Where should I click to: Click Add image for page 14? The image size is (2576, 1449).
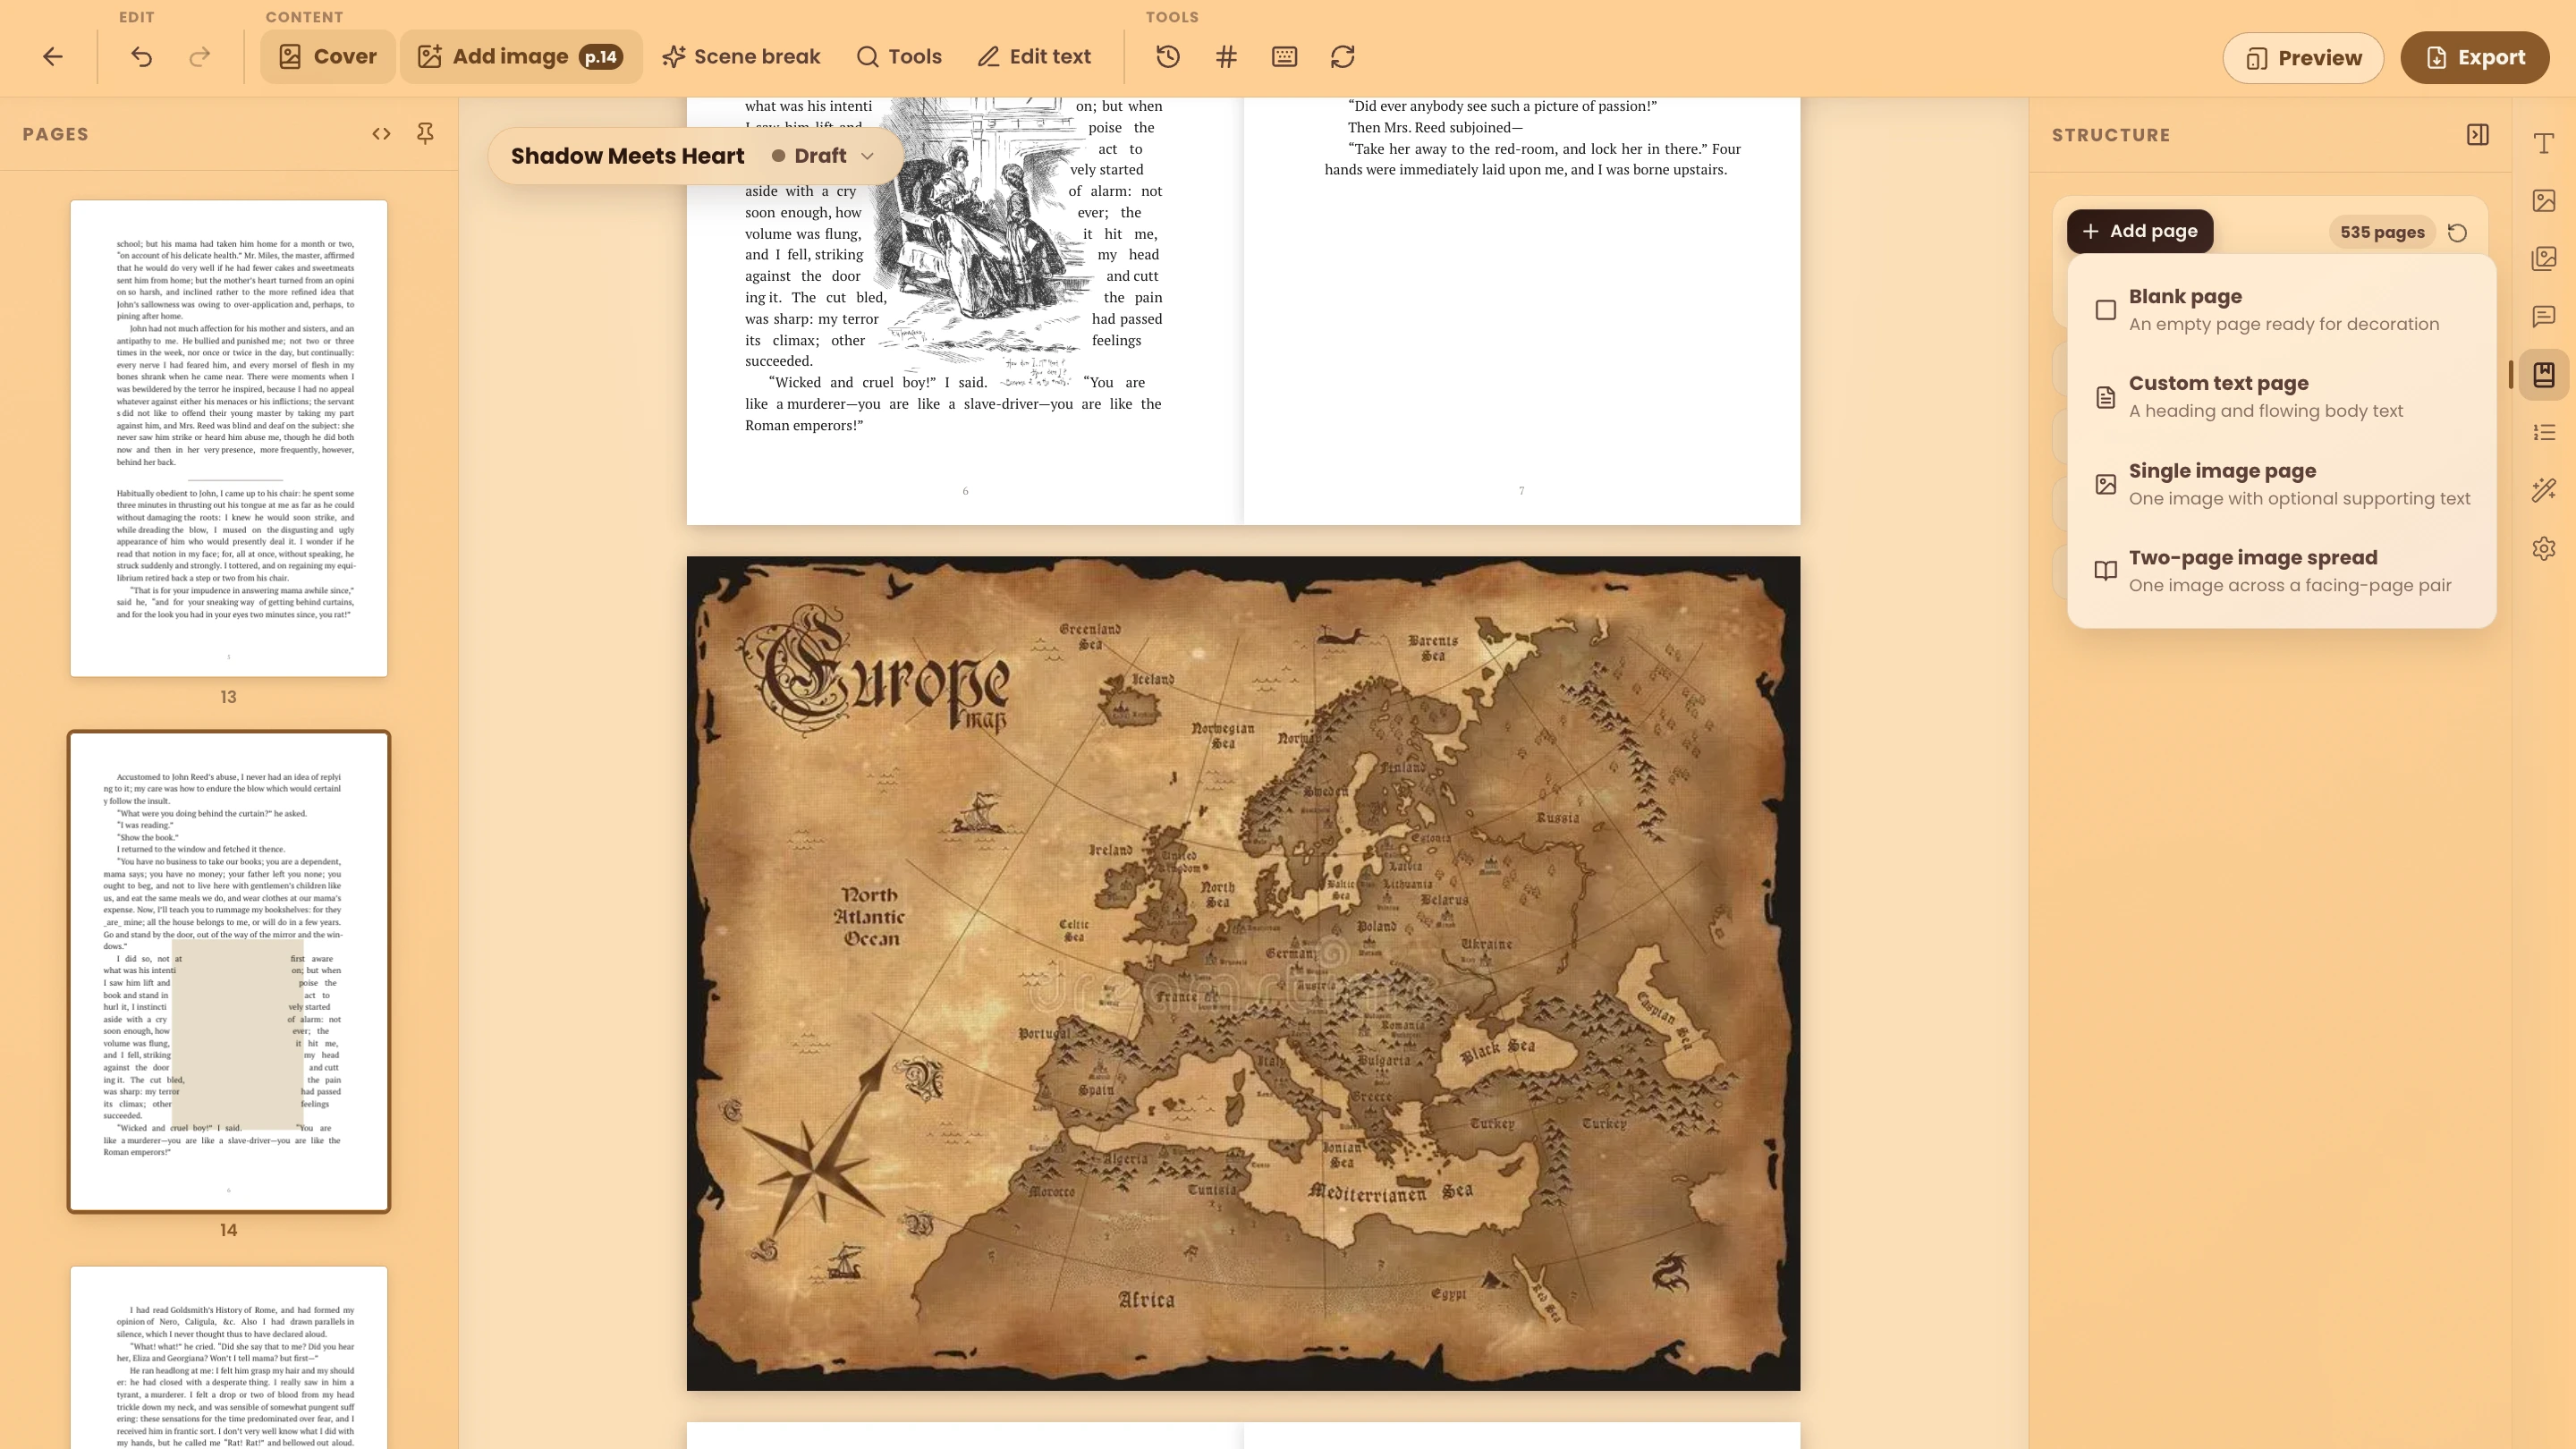[x=521, y=57]
